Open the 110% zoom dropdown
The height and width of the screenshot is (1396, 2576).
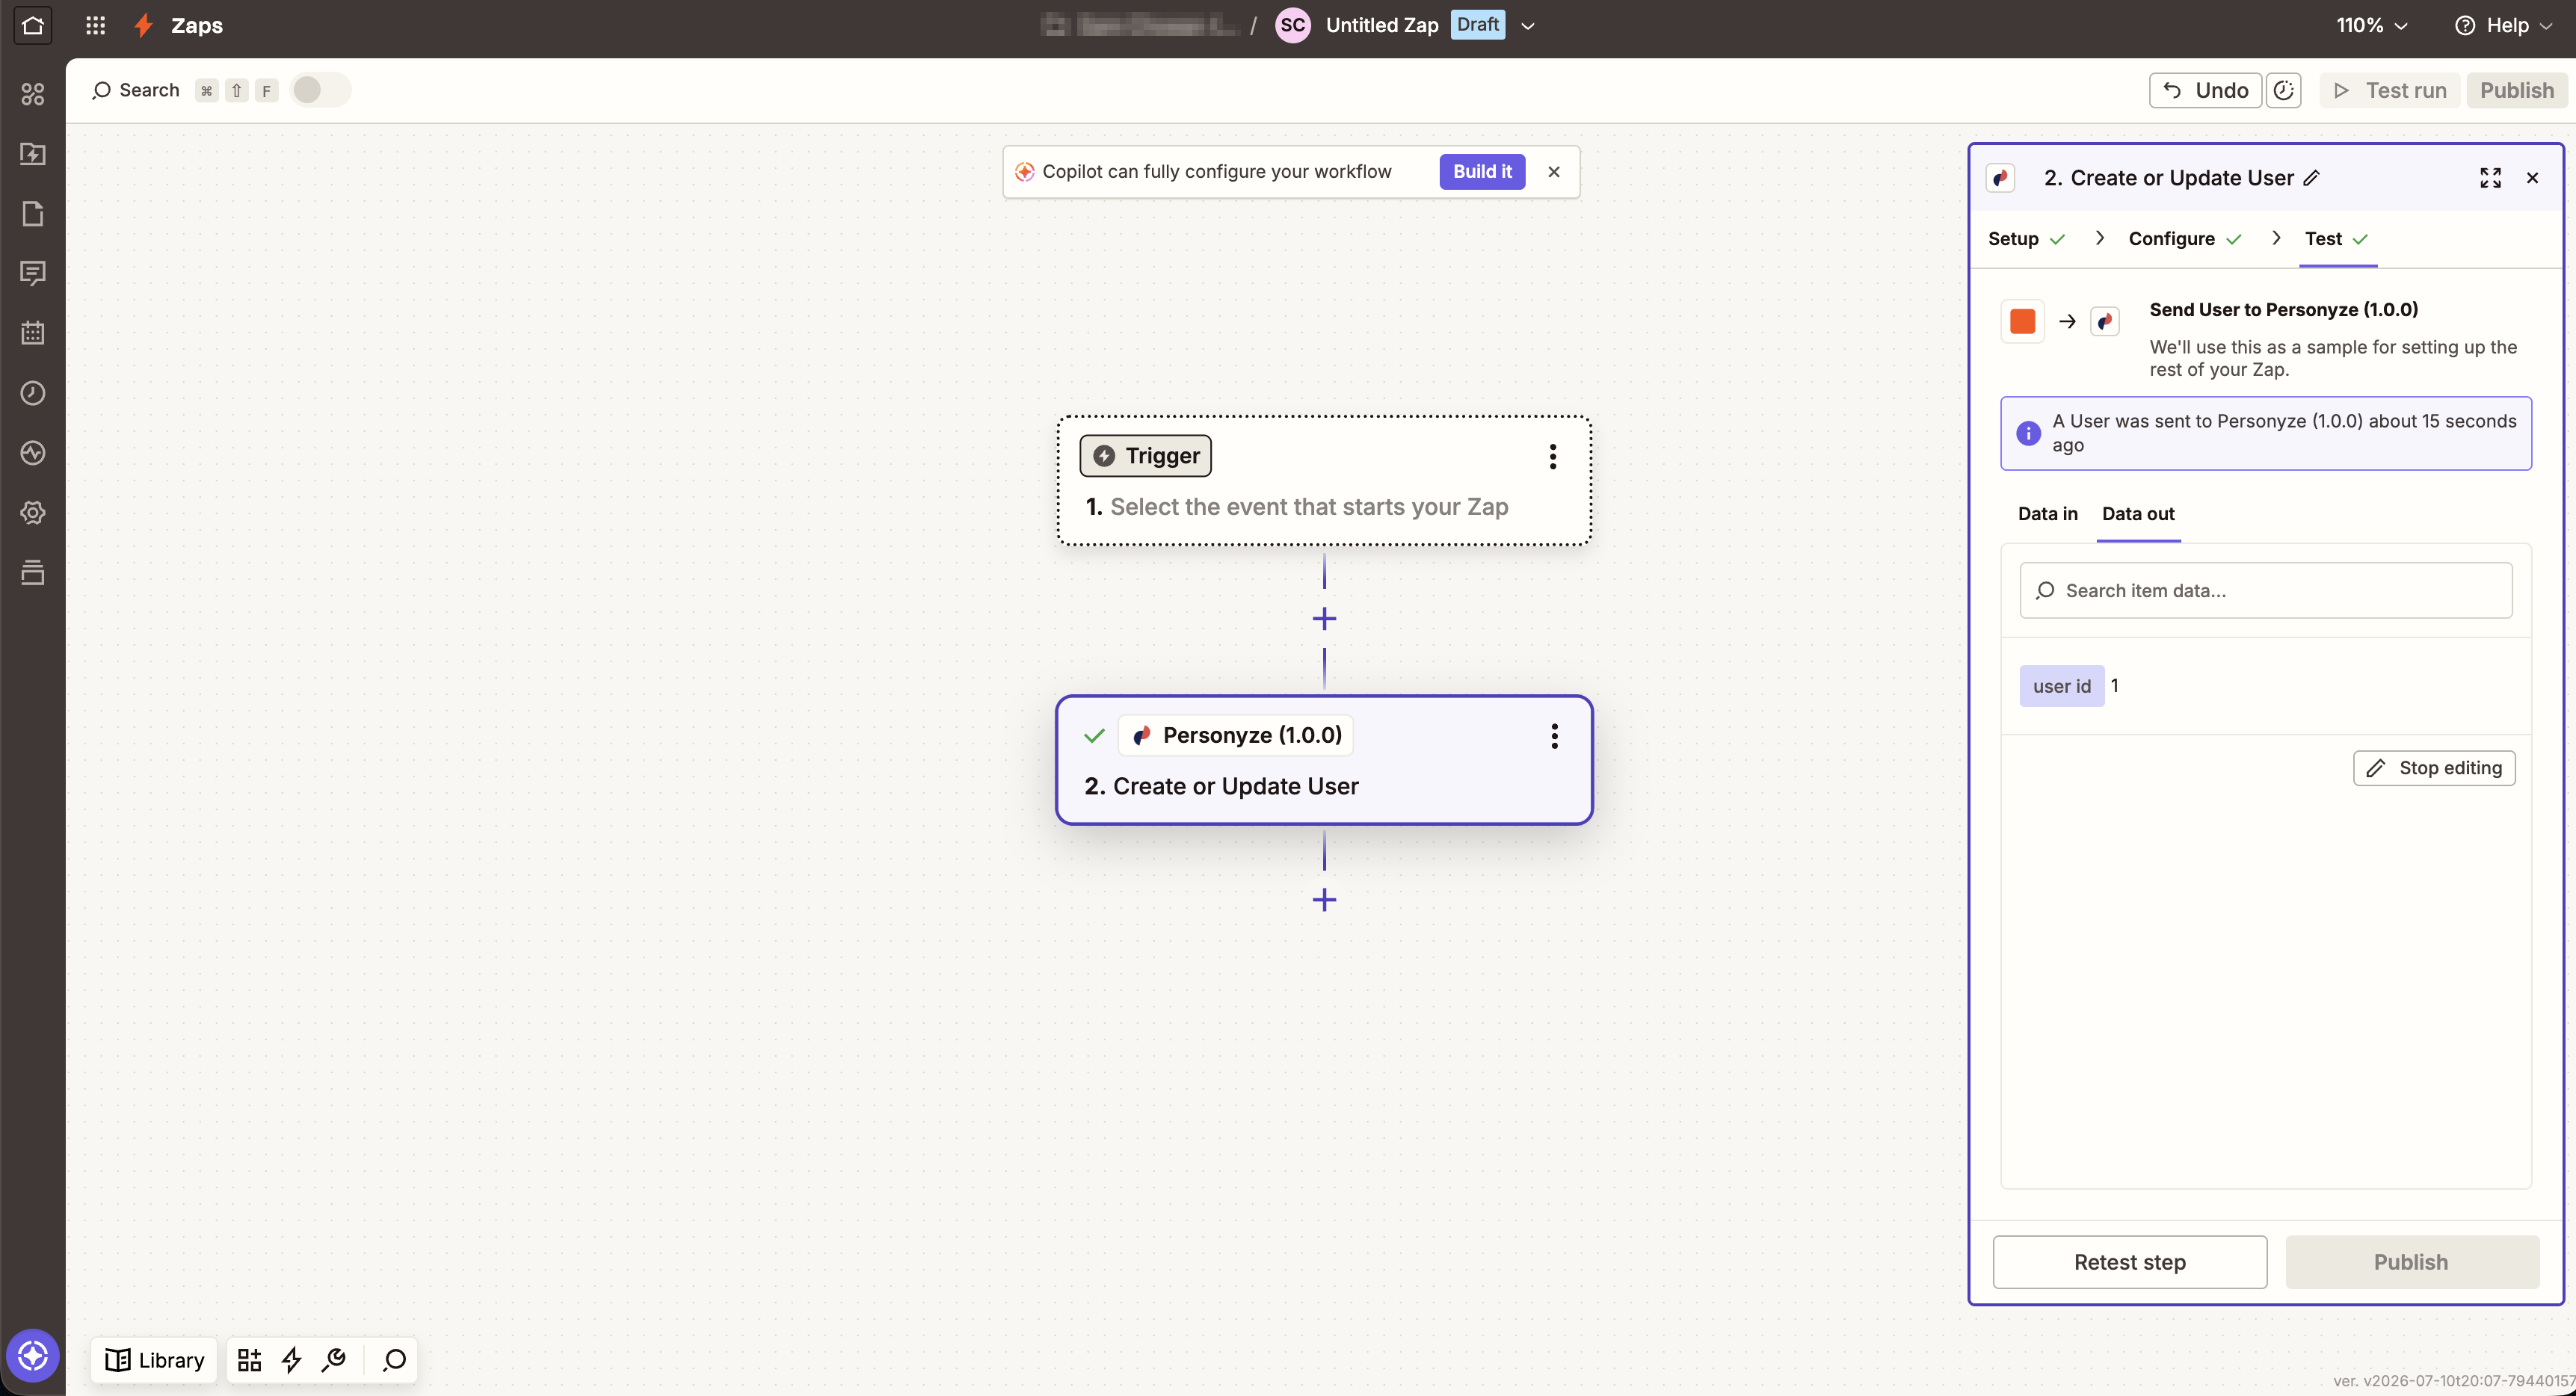click(2371, 25)
